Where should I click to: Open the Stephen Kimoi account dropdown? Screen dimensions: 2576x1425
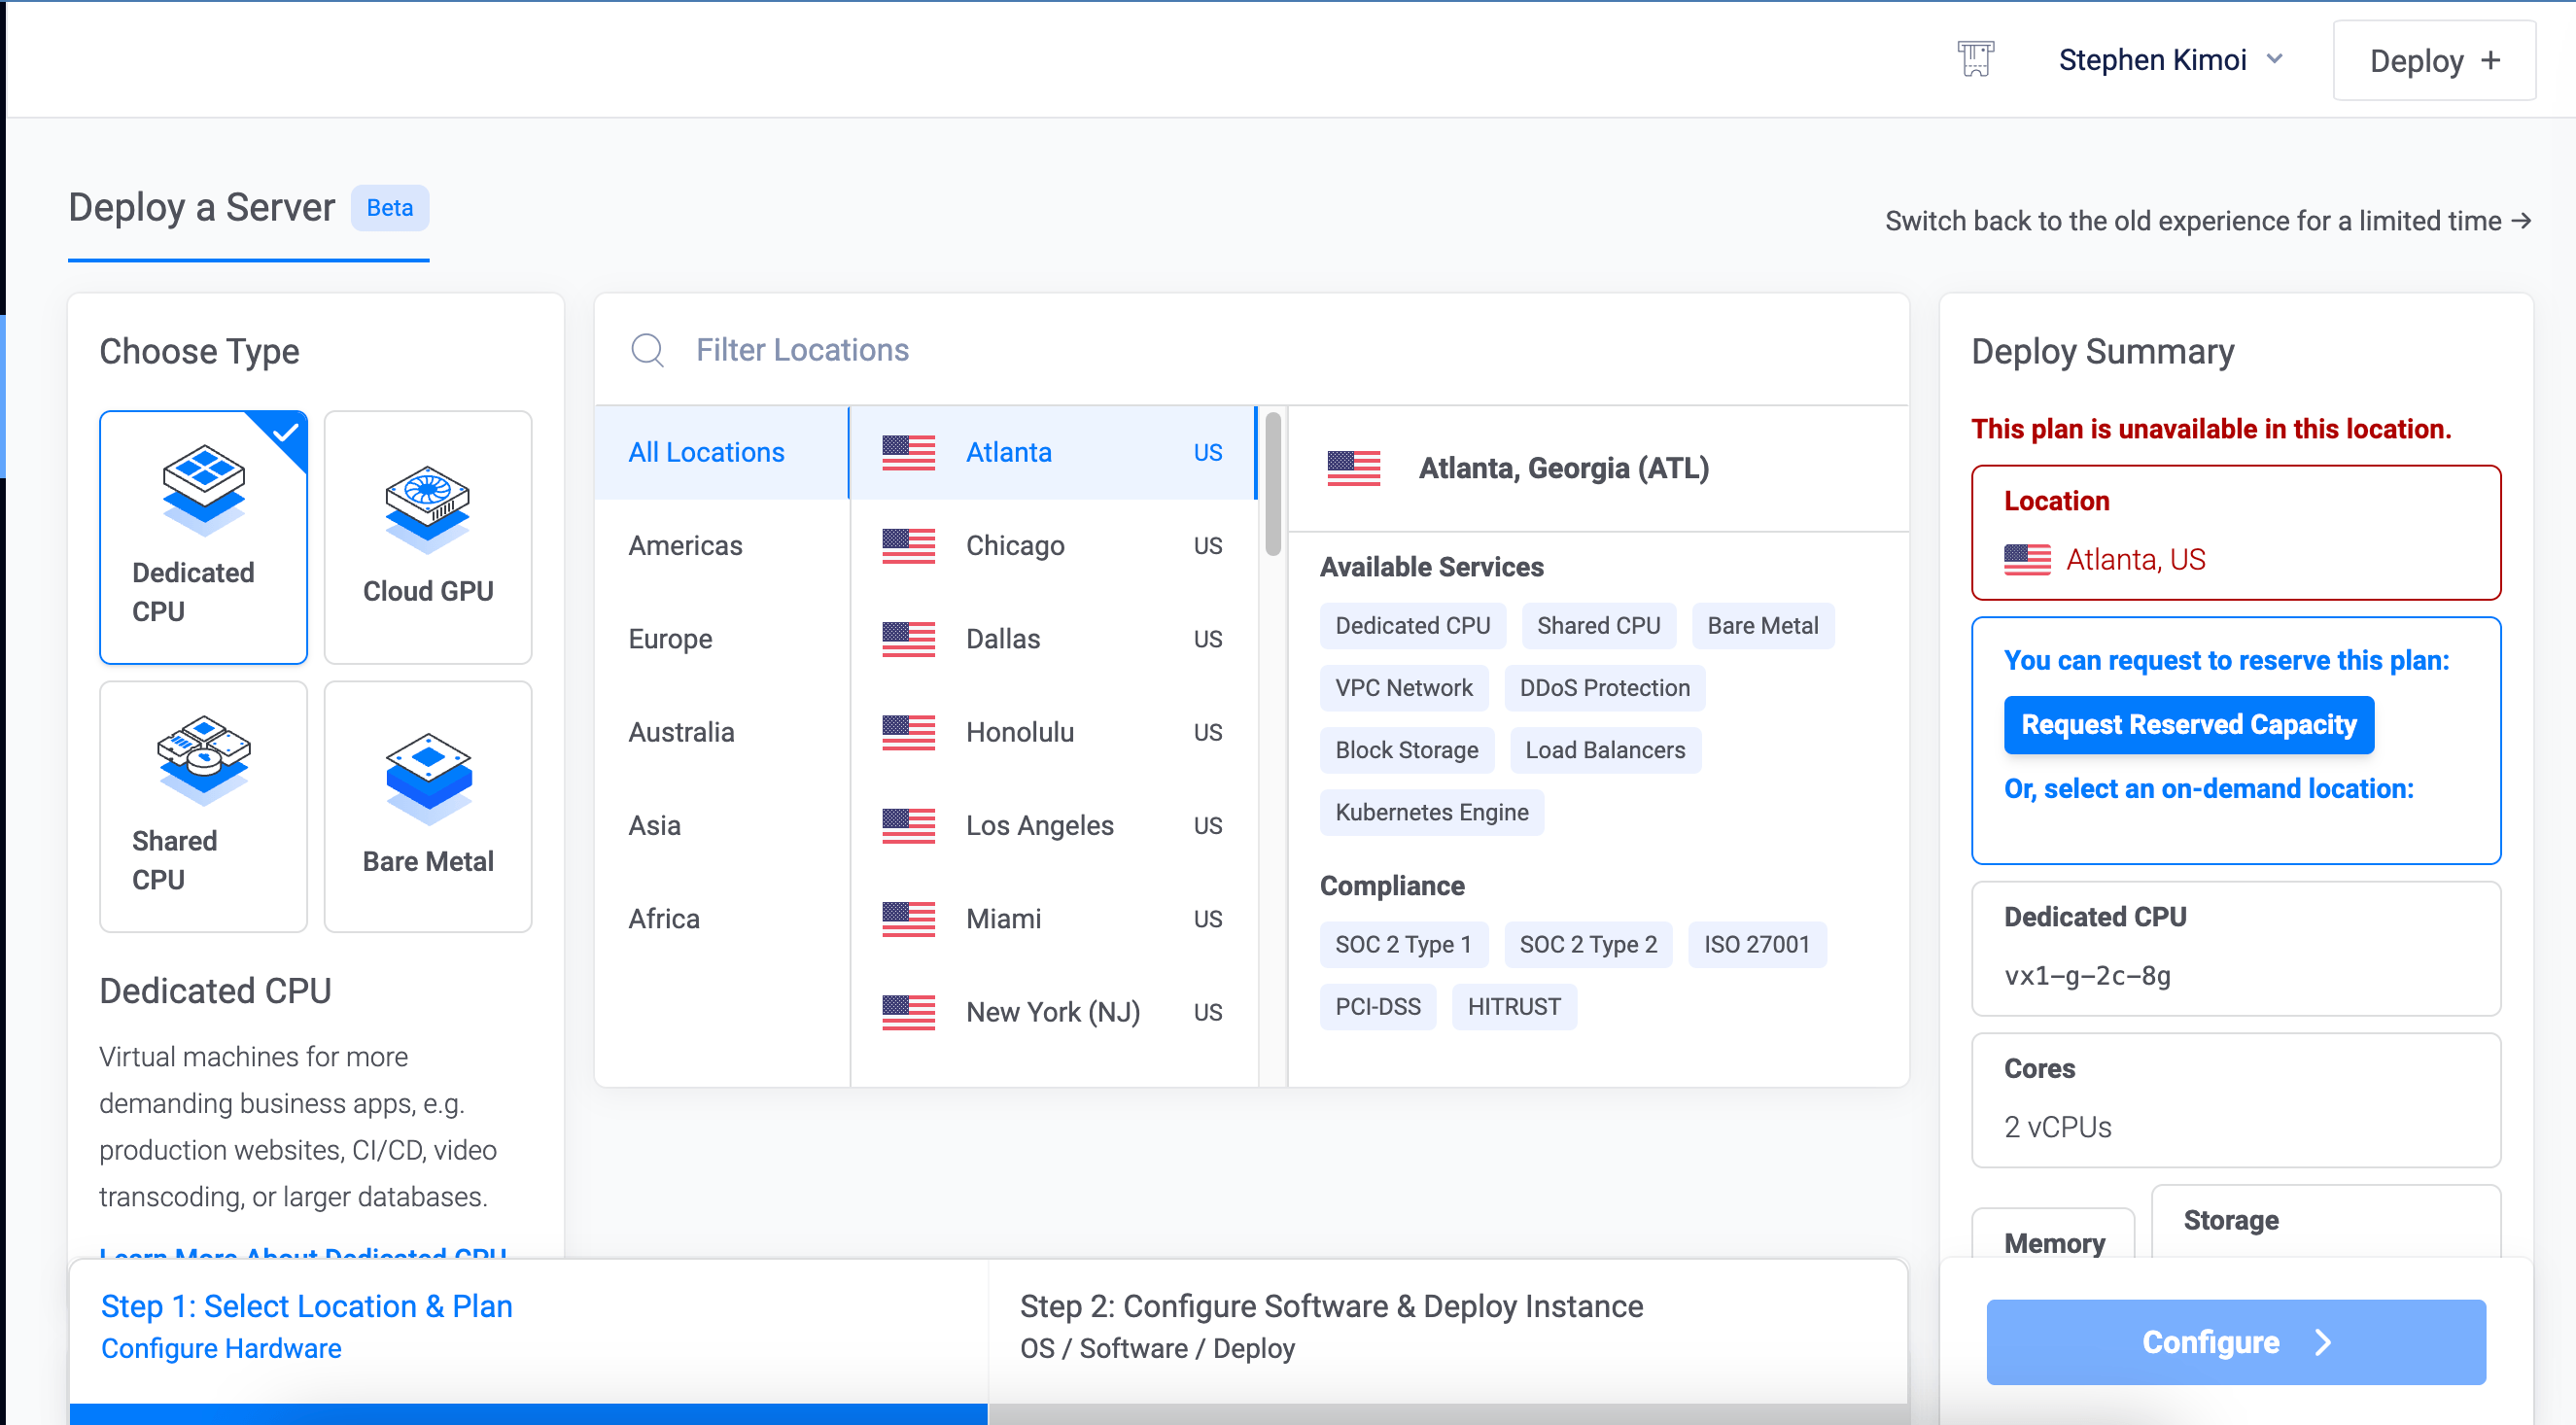[2170, 59]
